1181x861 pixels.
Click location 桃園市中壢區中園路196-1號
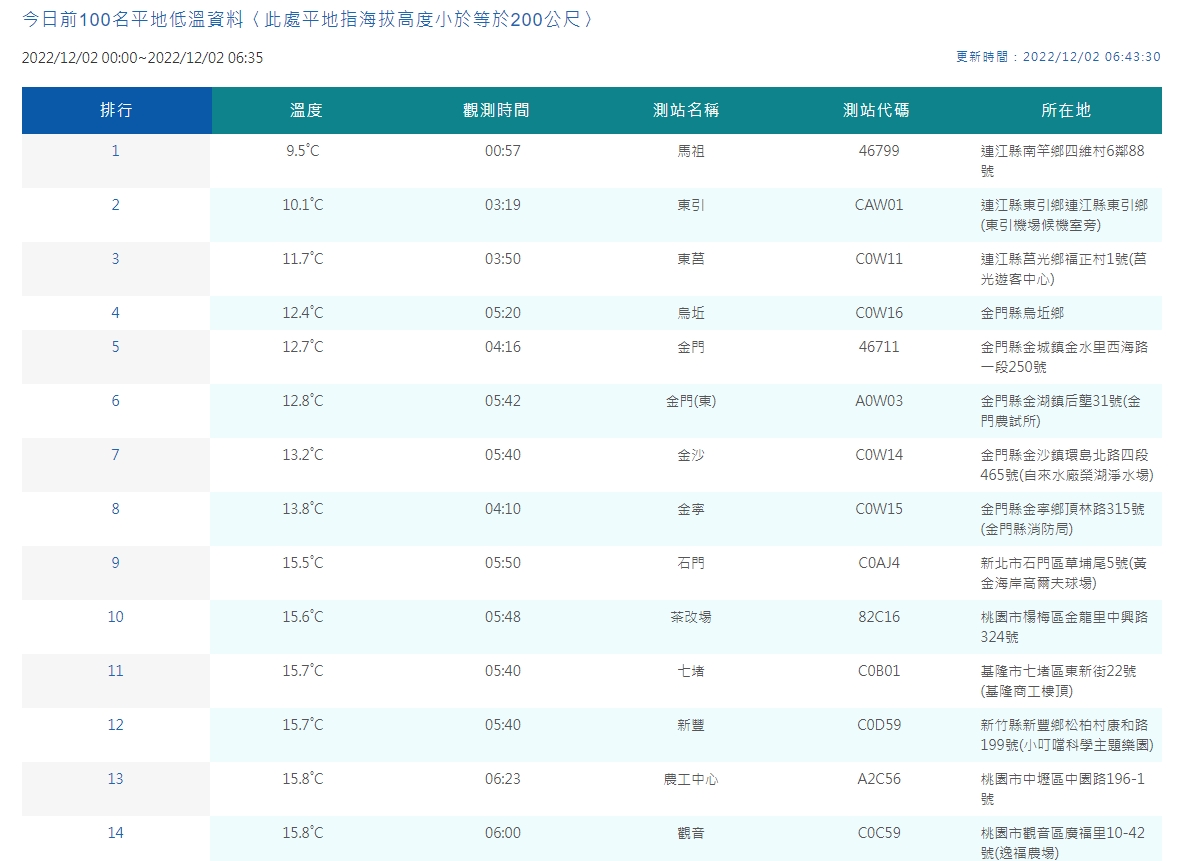point(1062,789)
